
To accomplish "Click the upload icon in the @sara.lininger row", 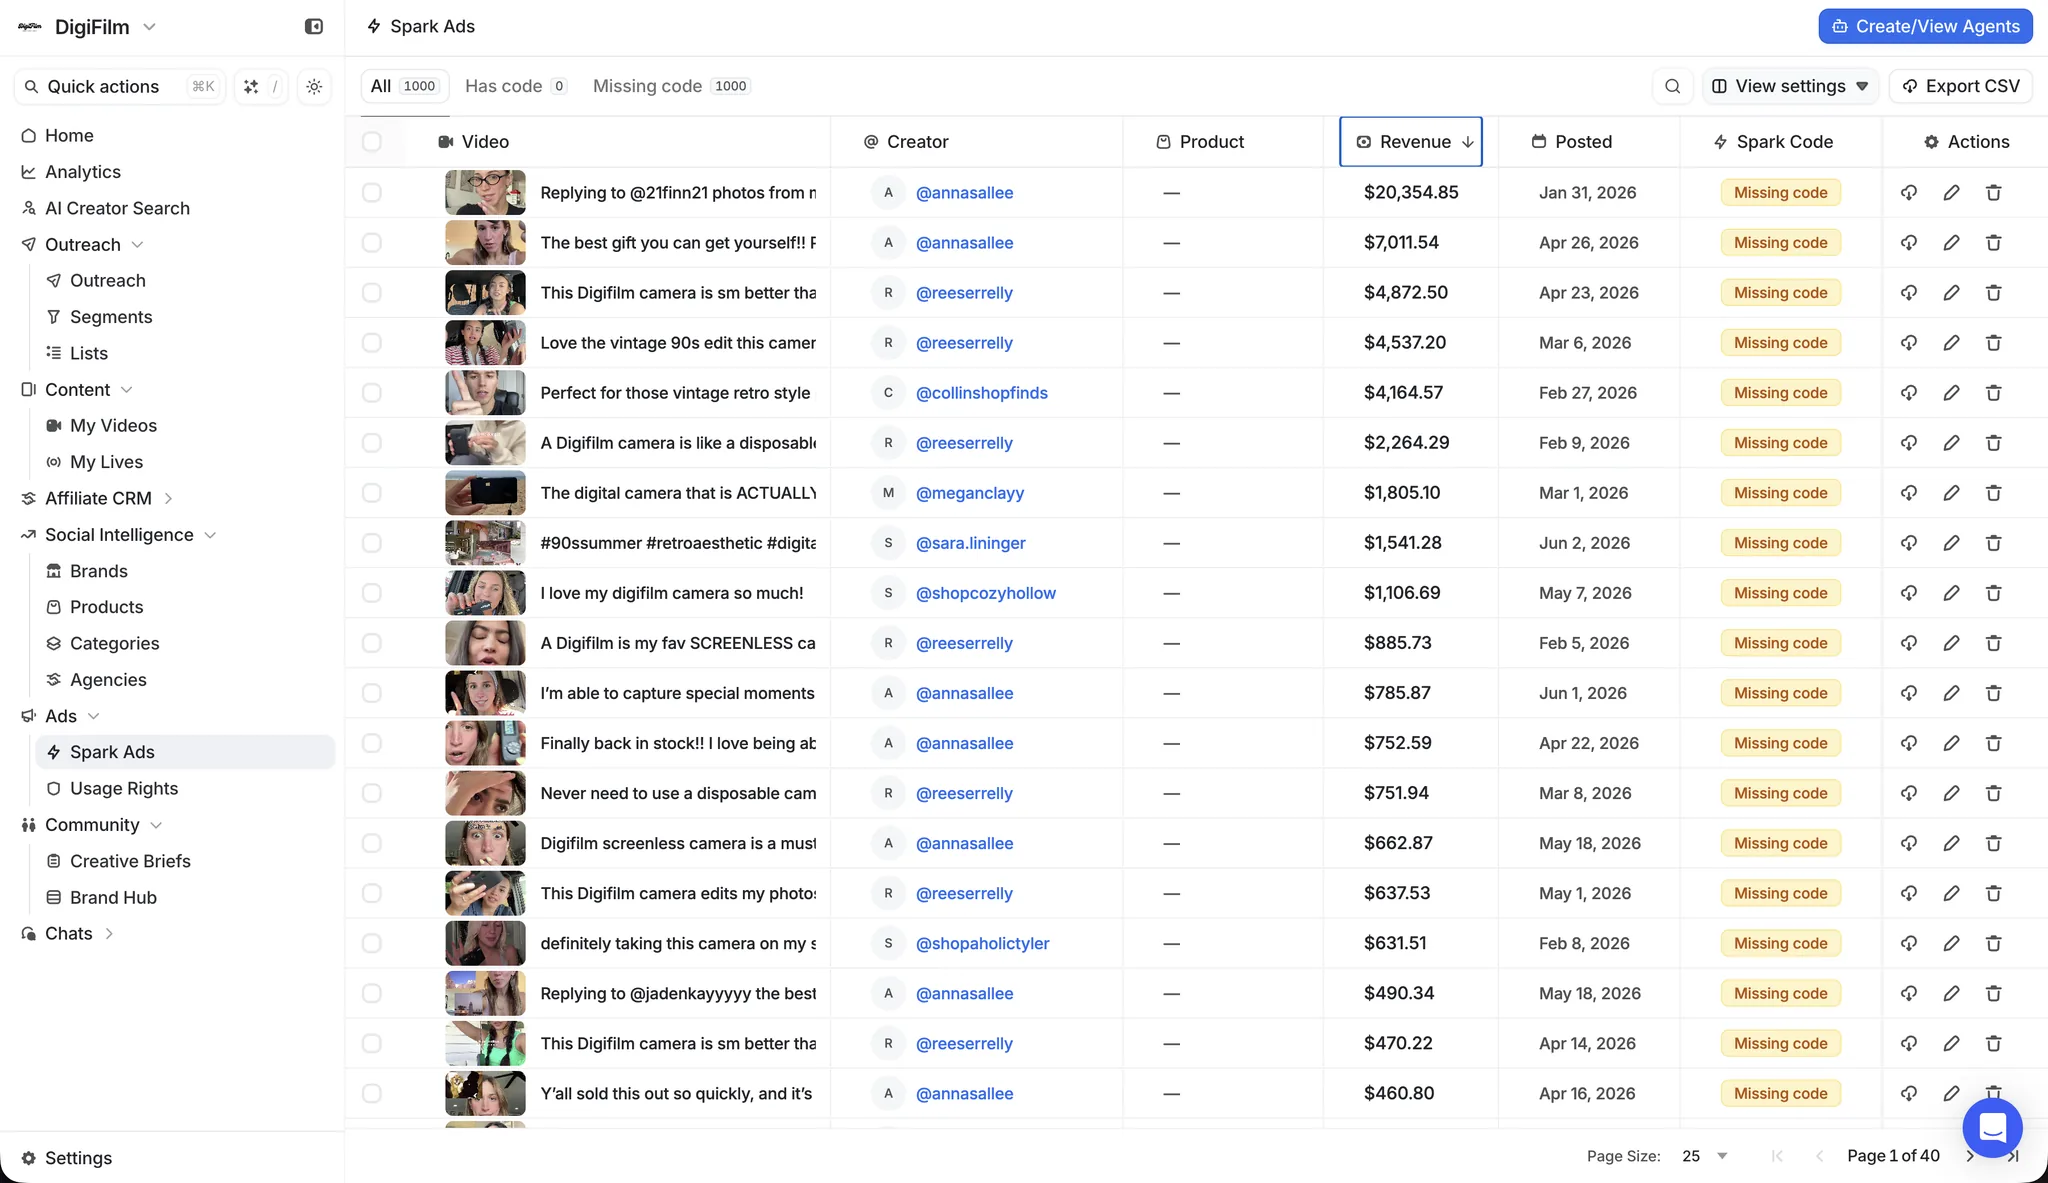I will [x=1909, y=543].
